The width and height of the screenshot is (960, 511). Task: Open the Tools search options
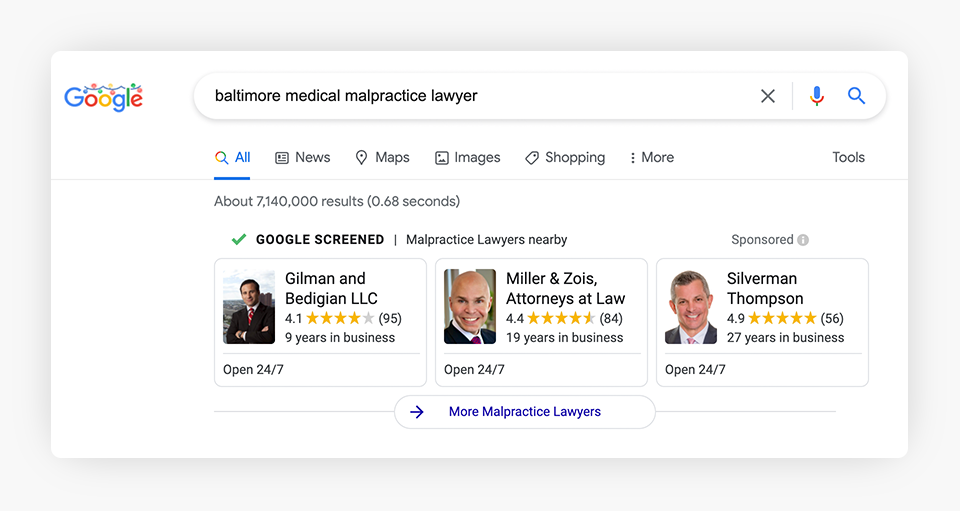pyautogui.click(x=848, y=158)
